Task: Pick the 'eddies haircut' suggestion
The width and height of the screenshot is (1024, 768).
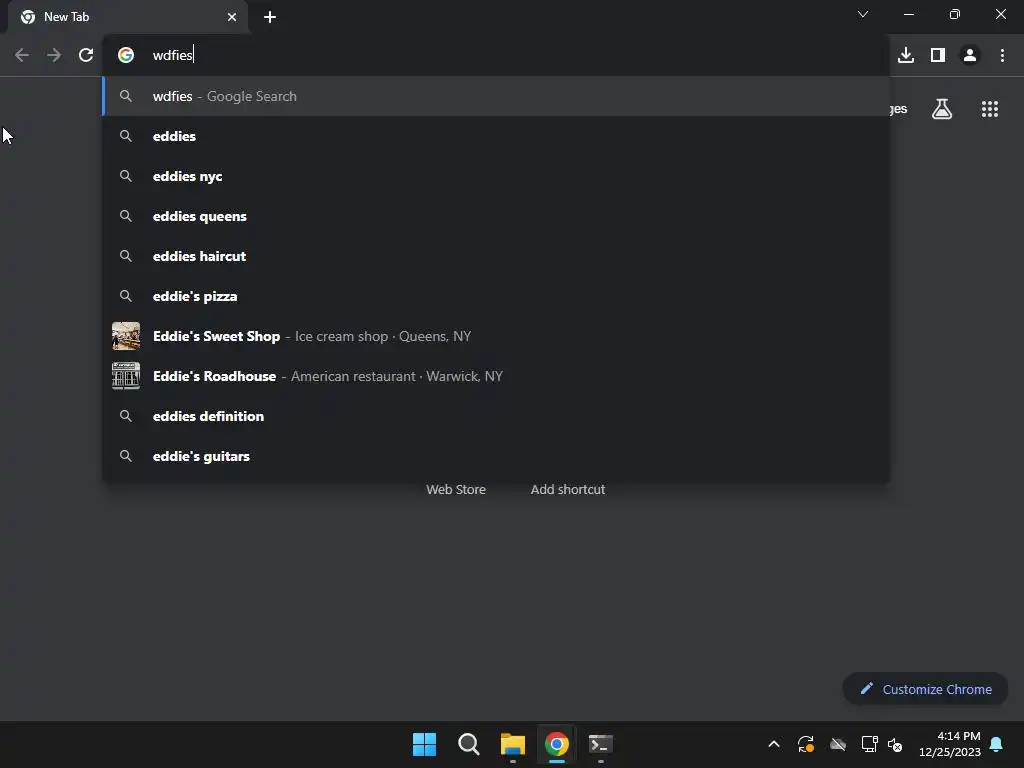Action: click(x=496, y=256)
